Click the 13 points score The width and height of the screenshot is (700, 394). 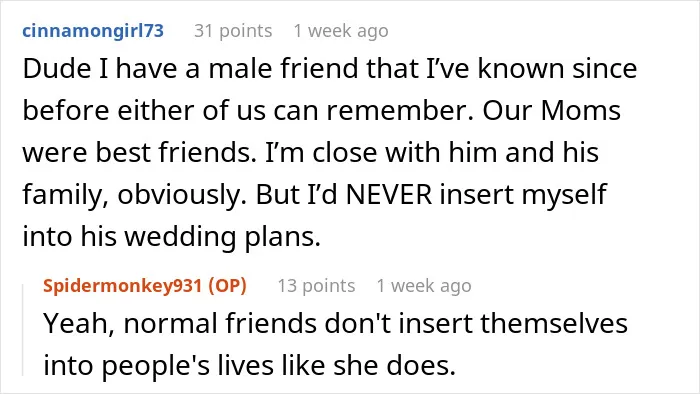click(317, 286)
